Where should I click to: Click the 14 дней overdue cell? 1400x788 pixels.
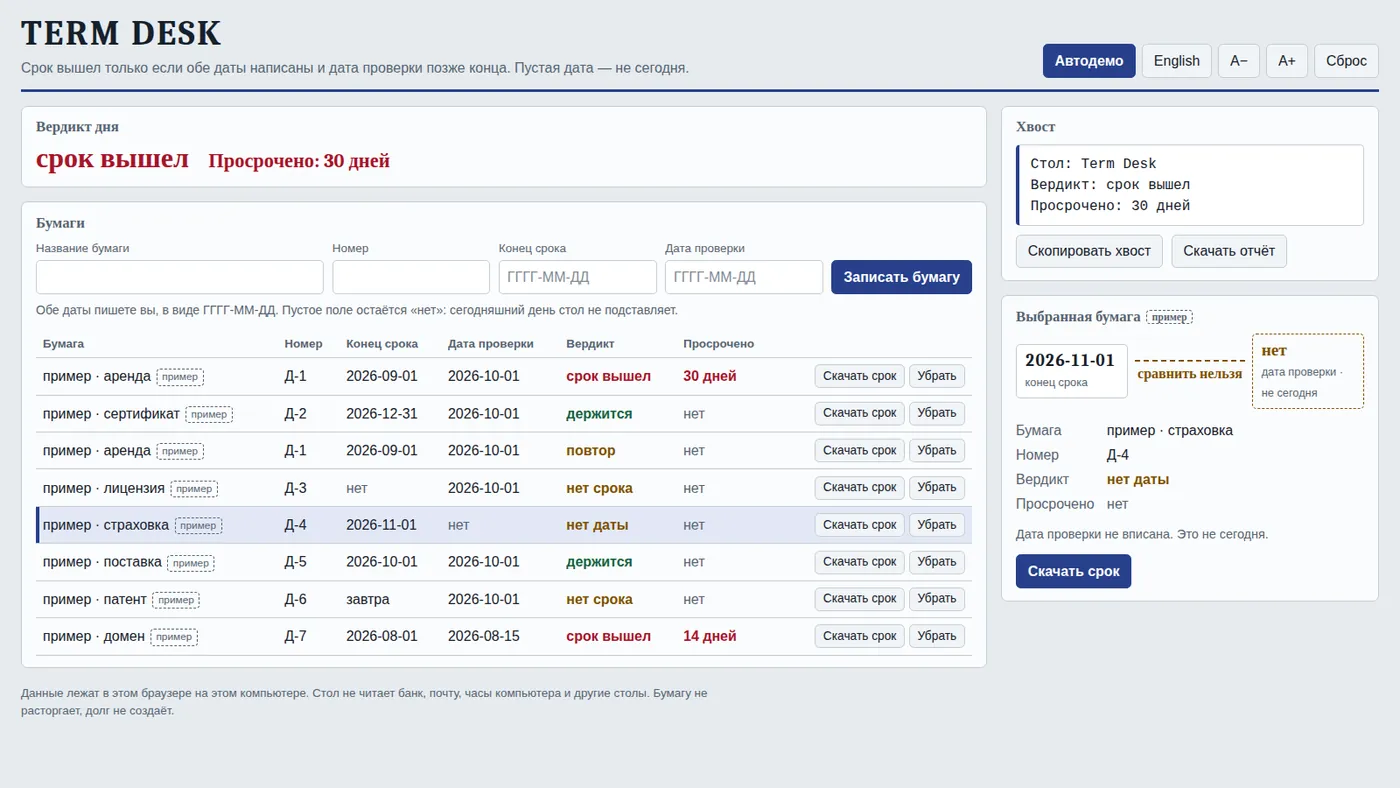point(710,636)
